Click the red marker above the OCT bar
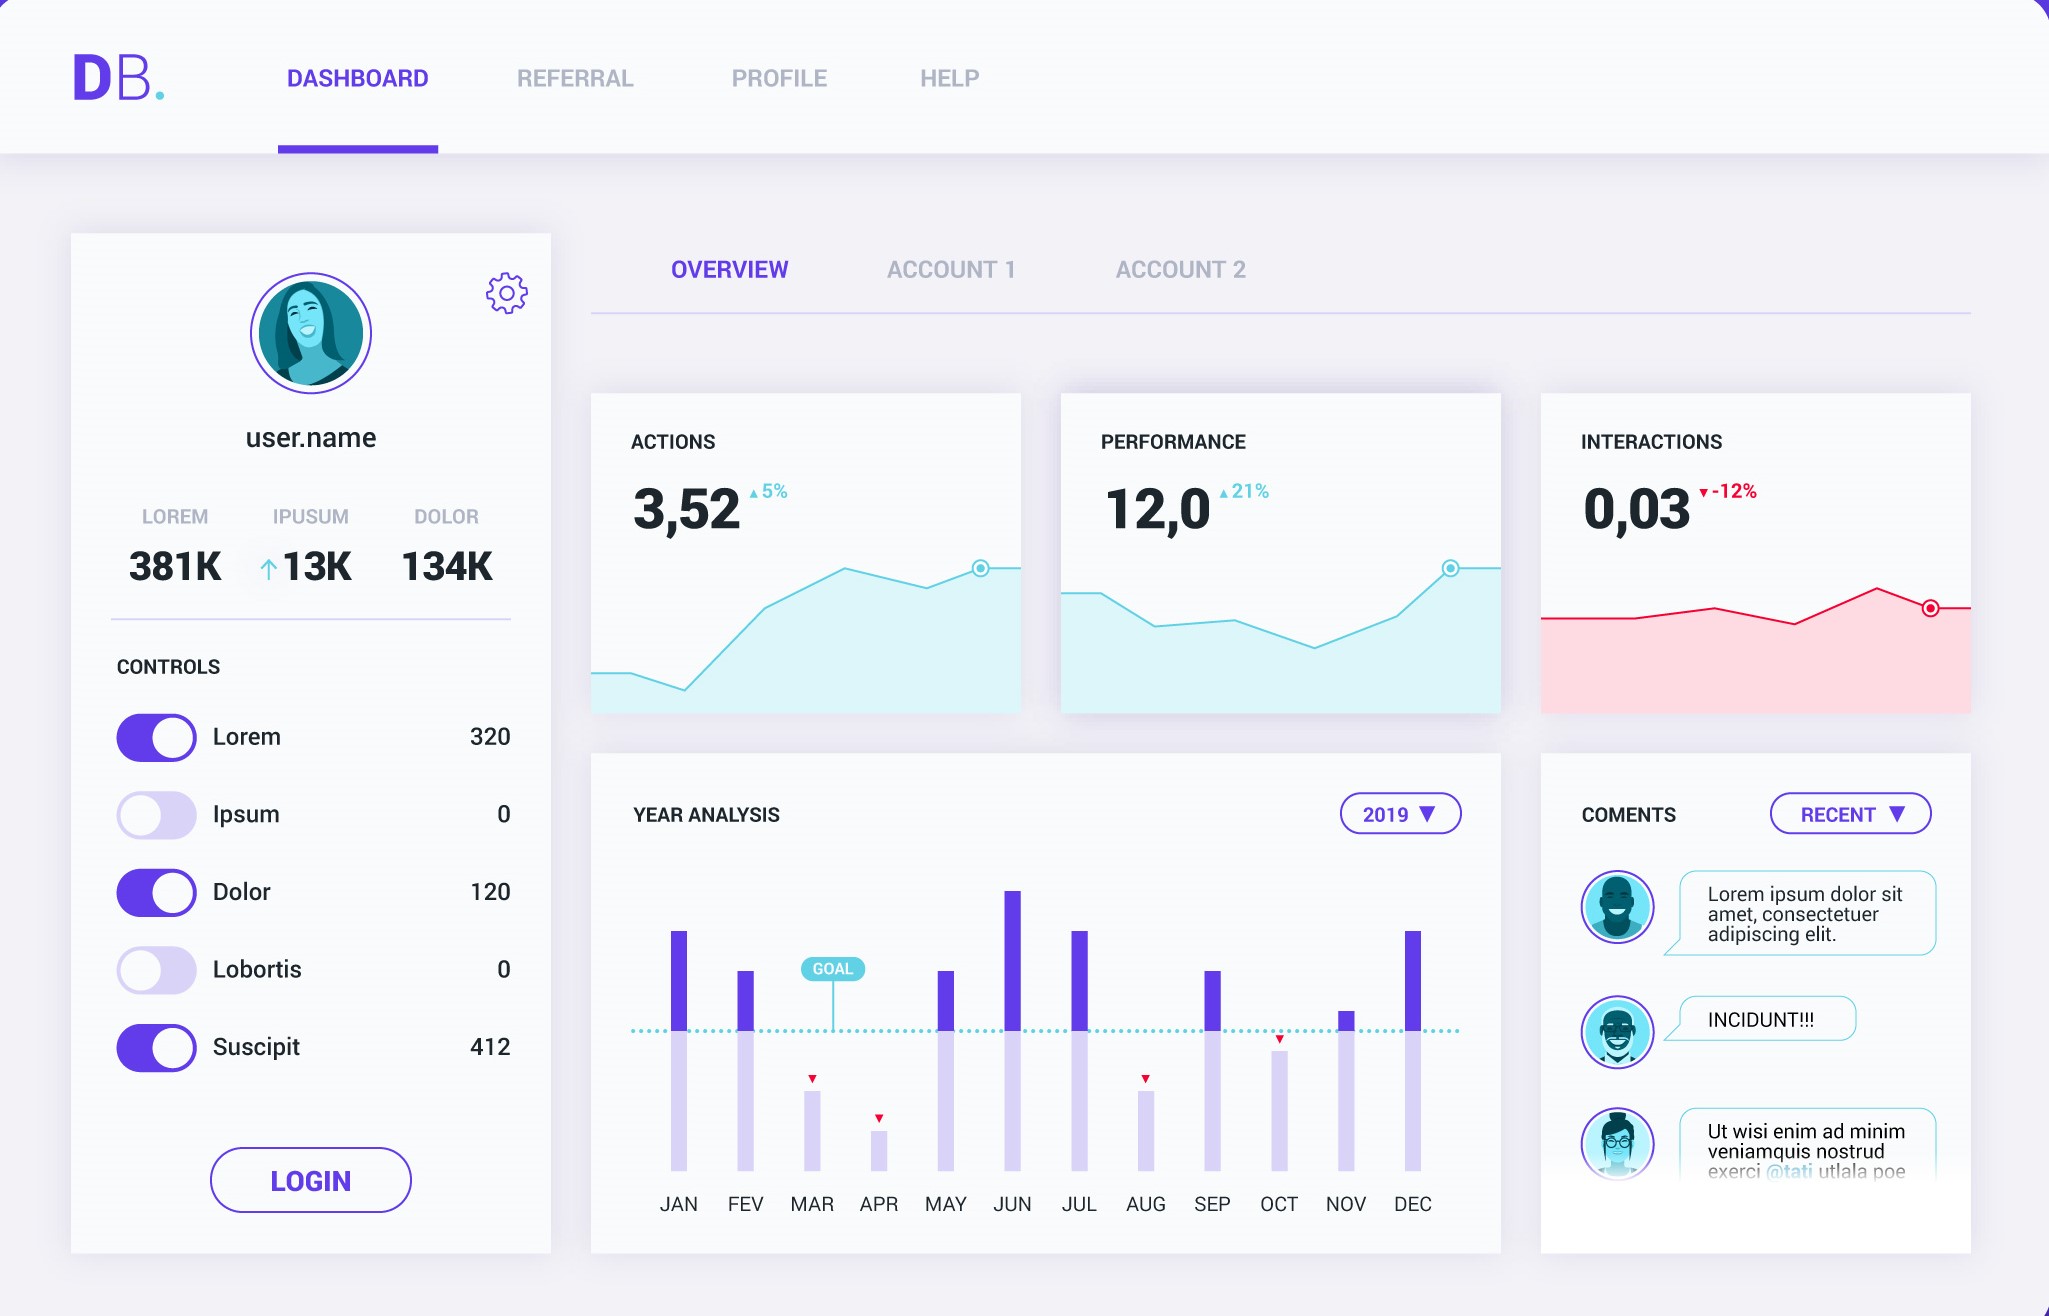2049x1316 pixels. [x=1279, y=1039]
